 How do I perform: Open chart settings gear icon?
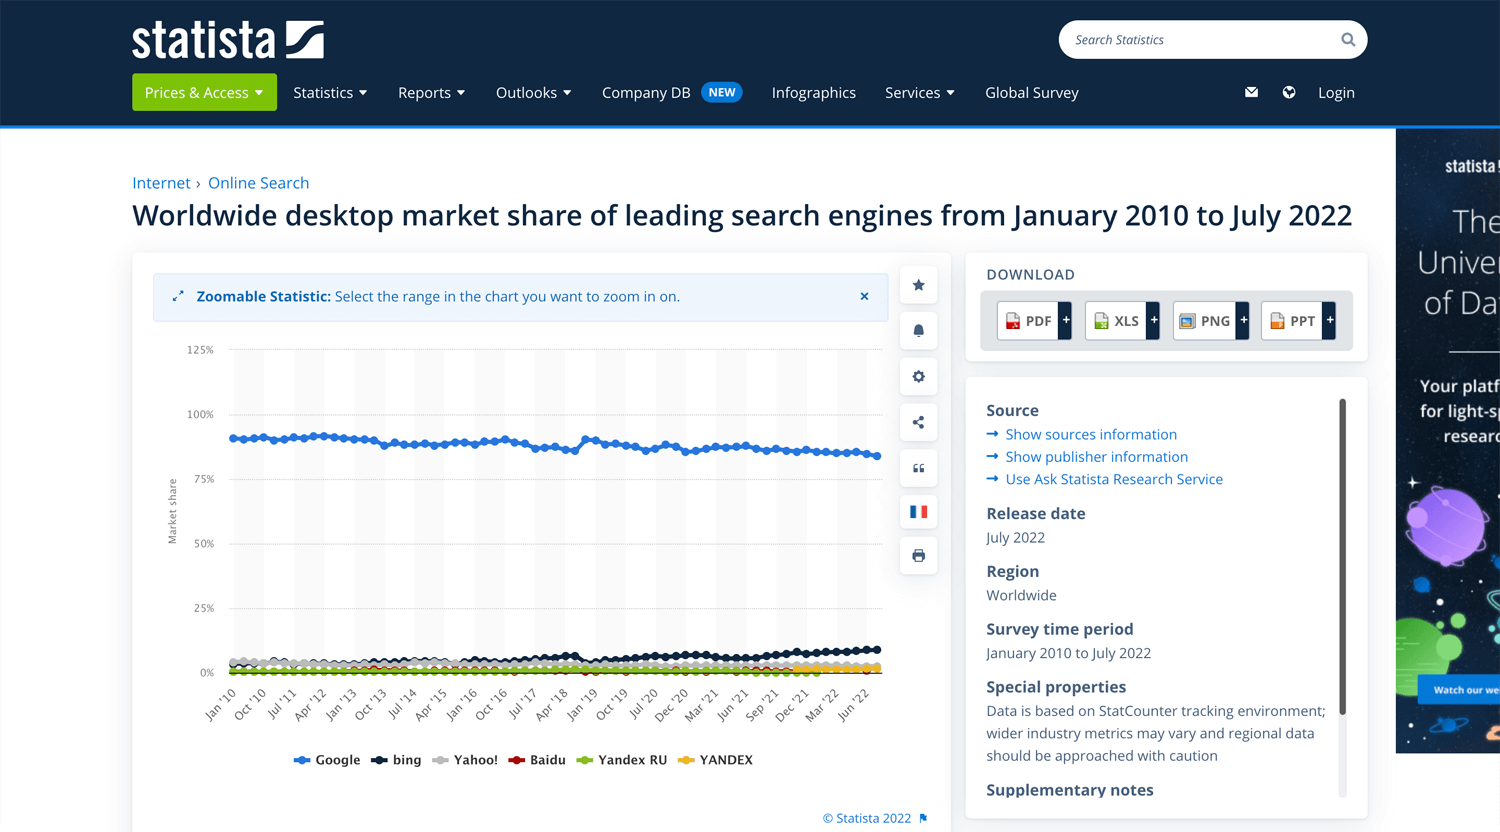pos(918,377)
